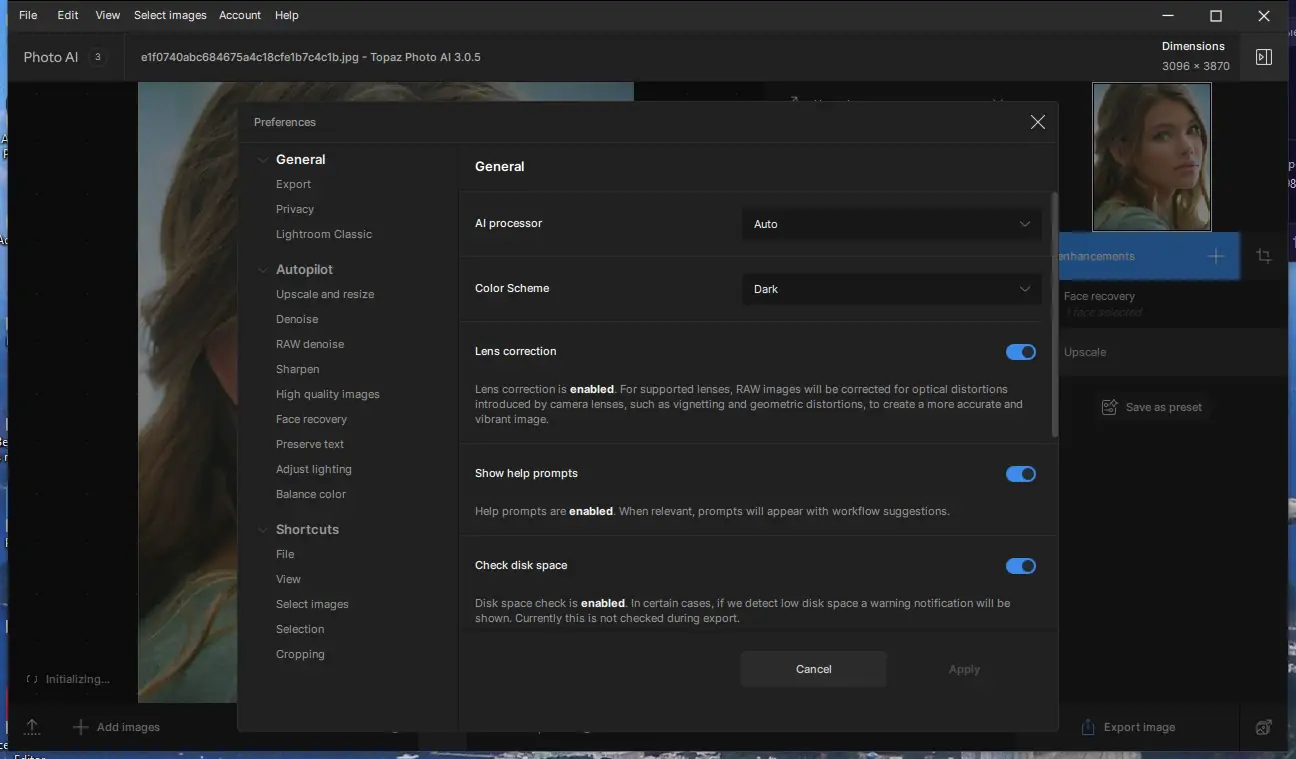Open Export preferences page
The width and height of the screenshot is (1296, 759).
(x=293, y=184)
